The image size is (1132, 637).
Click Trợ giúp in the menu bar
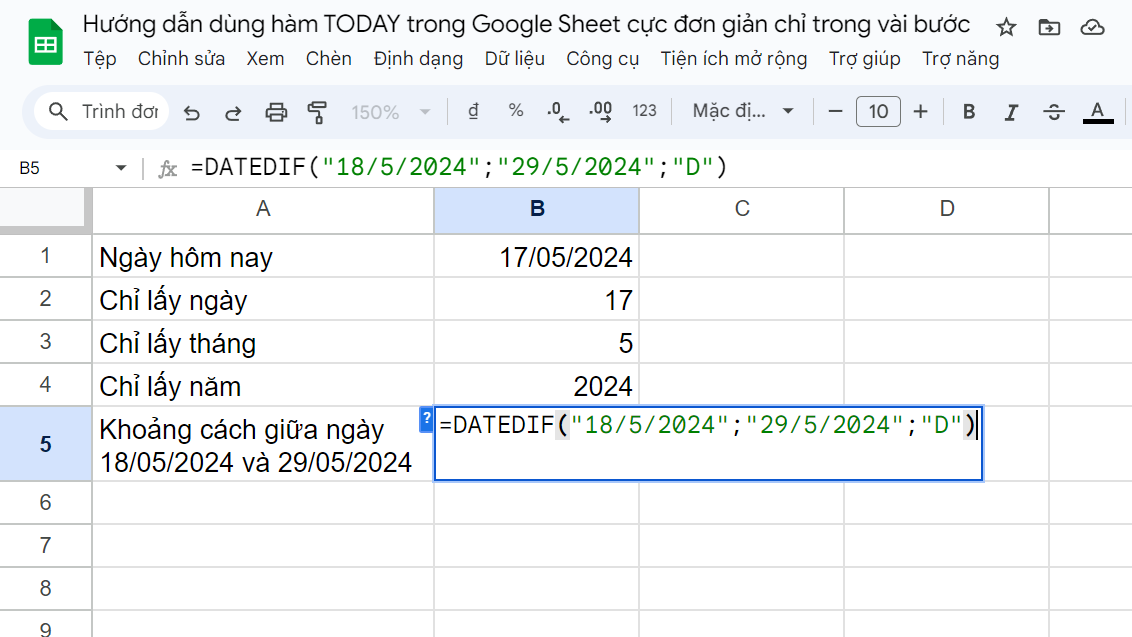(x=864, y=59)
